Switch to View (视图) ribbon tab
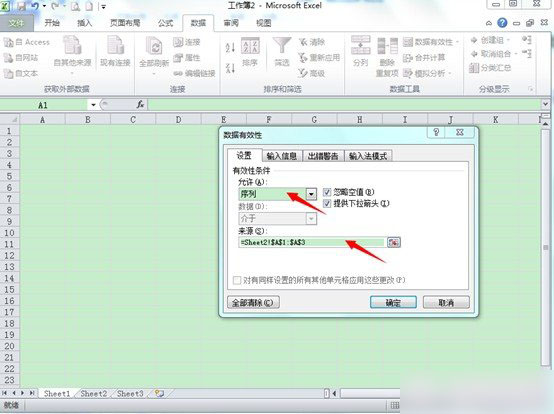Image resolution: width=554 pixels, height=414 pixels. [x=264, y=23]
